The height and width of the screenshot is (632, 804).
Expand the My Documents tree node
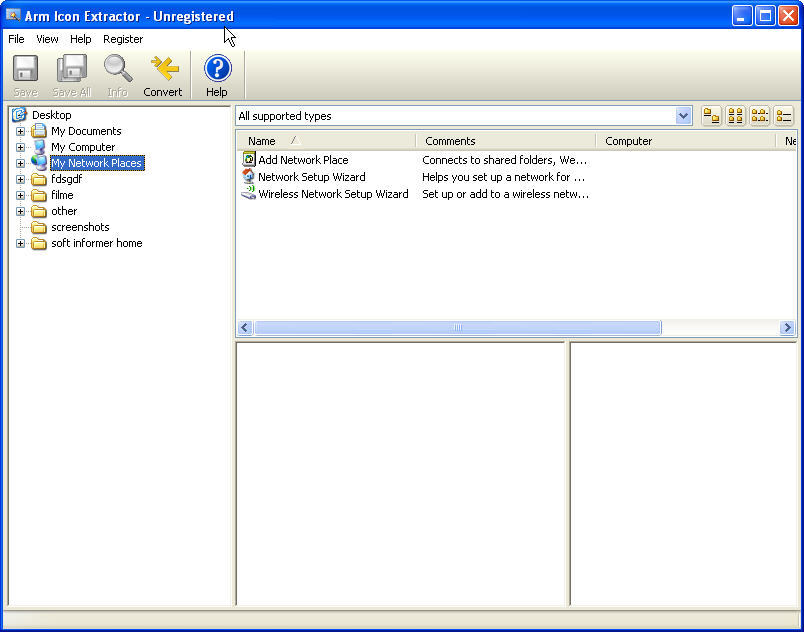tap(21, 131)
